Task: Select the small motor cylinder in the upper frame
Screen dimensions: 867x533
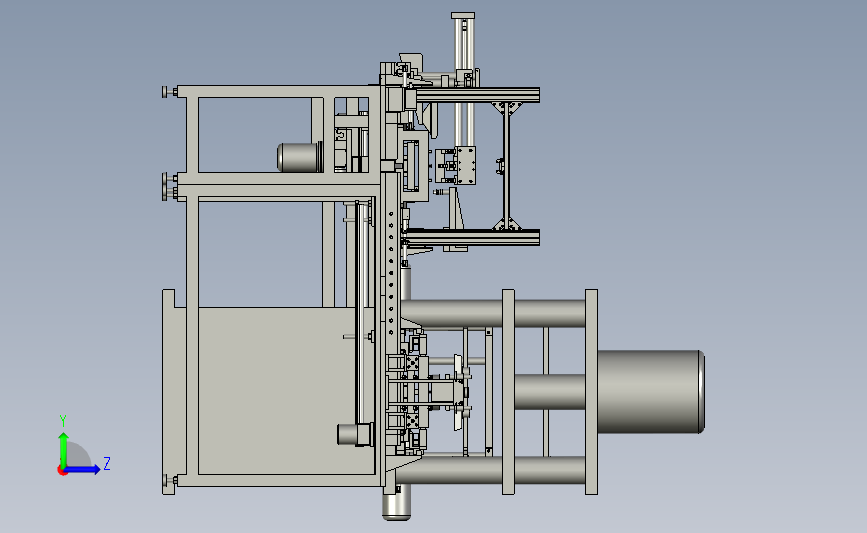Action: point(299,158)
